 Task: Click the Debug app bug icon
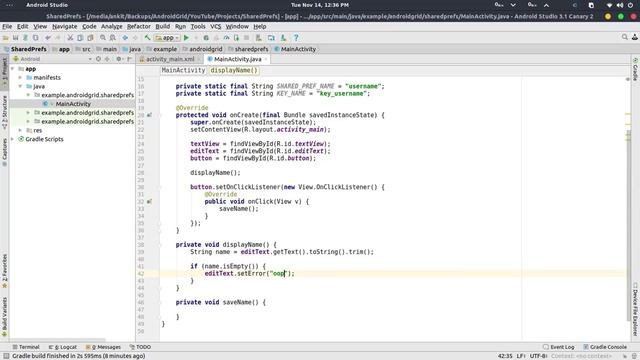(x=206, y=38)
